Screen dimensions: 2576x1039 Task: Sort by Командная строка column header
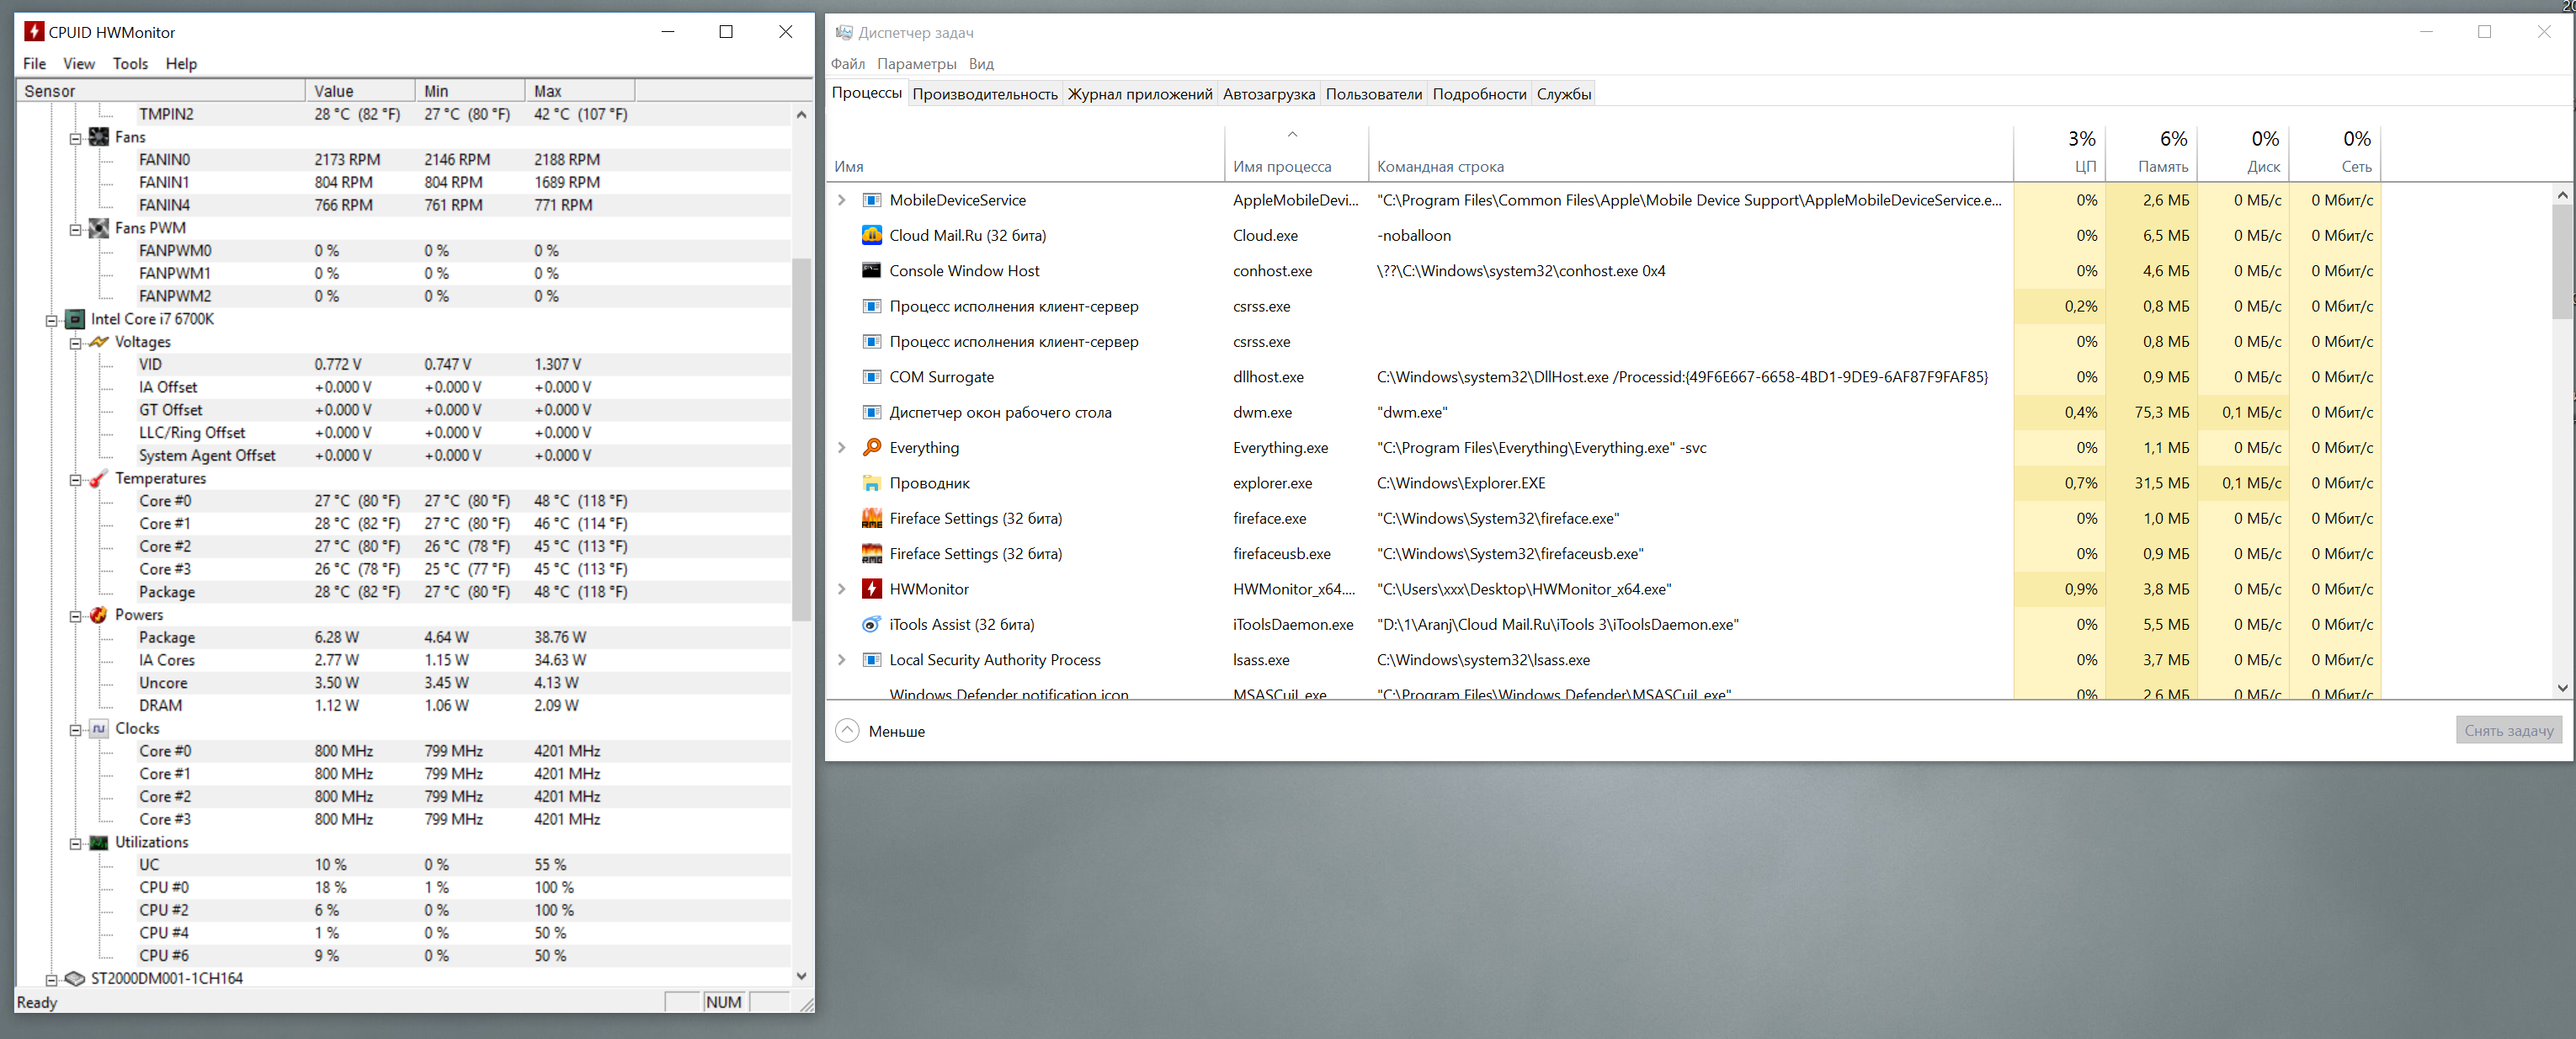click(1690, 152)
